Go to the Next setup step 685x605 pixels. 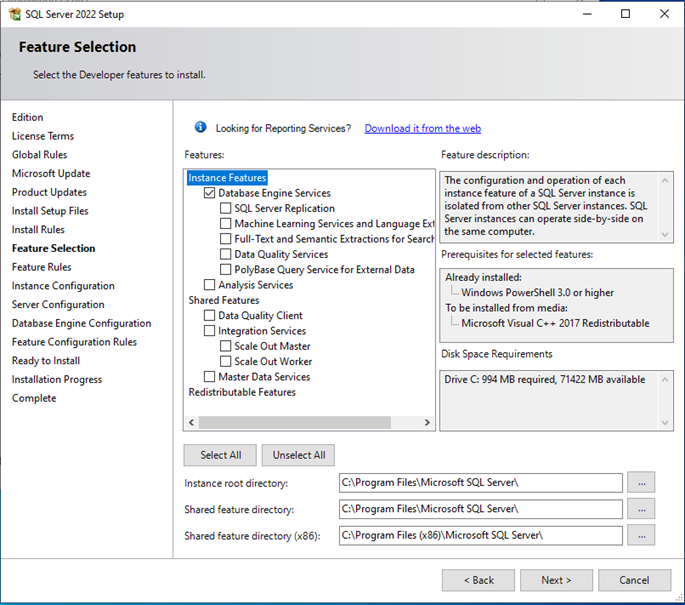coord(556,580)
